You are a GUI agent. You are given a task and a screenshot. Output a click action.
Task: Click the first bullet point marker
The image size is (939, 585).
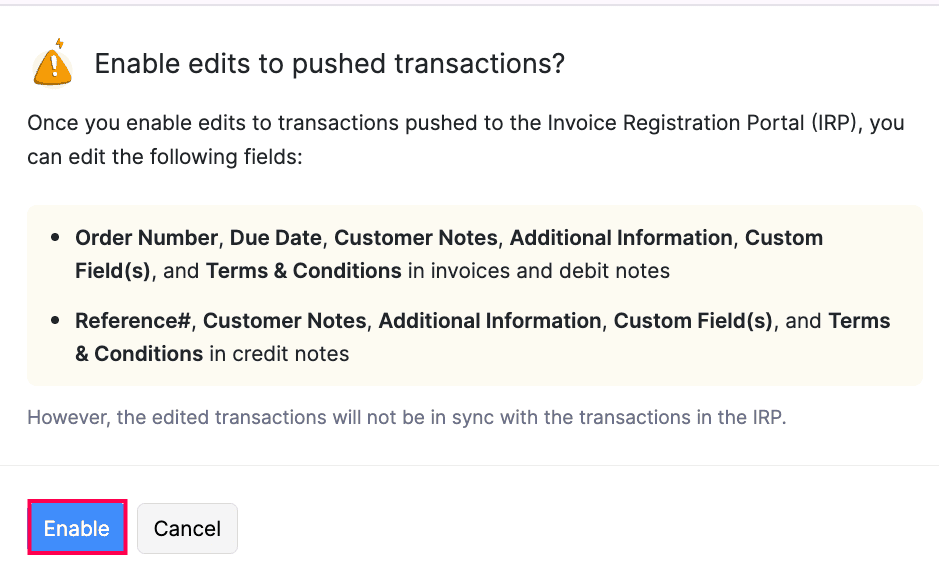[54, 239]
